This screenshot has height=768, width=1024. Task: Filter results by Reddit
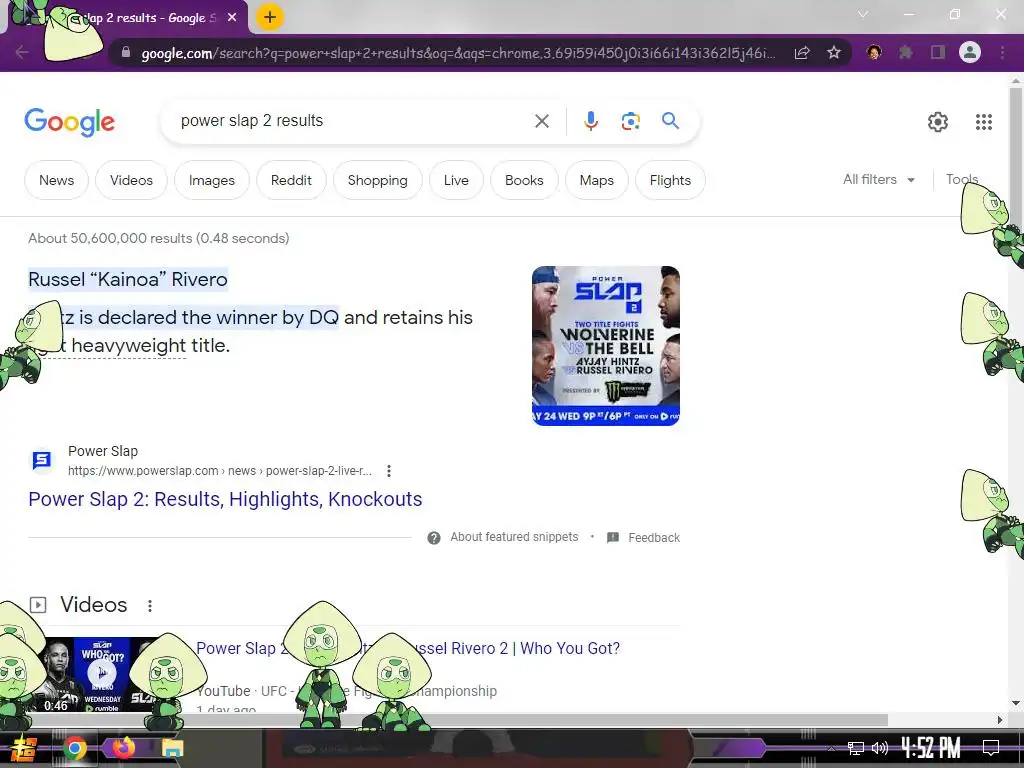pos(291,180)
